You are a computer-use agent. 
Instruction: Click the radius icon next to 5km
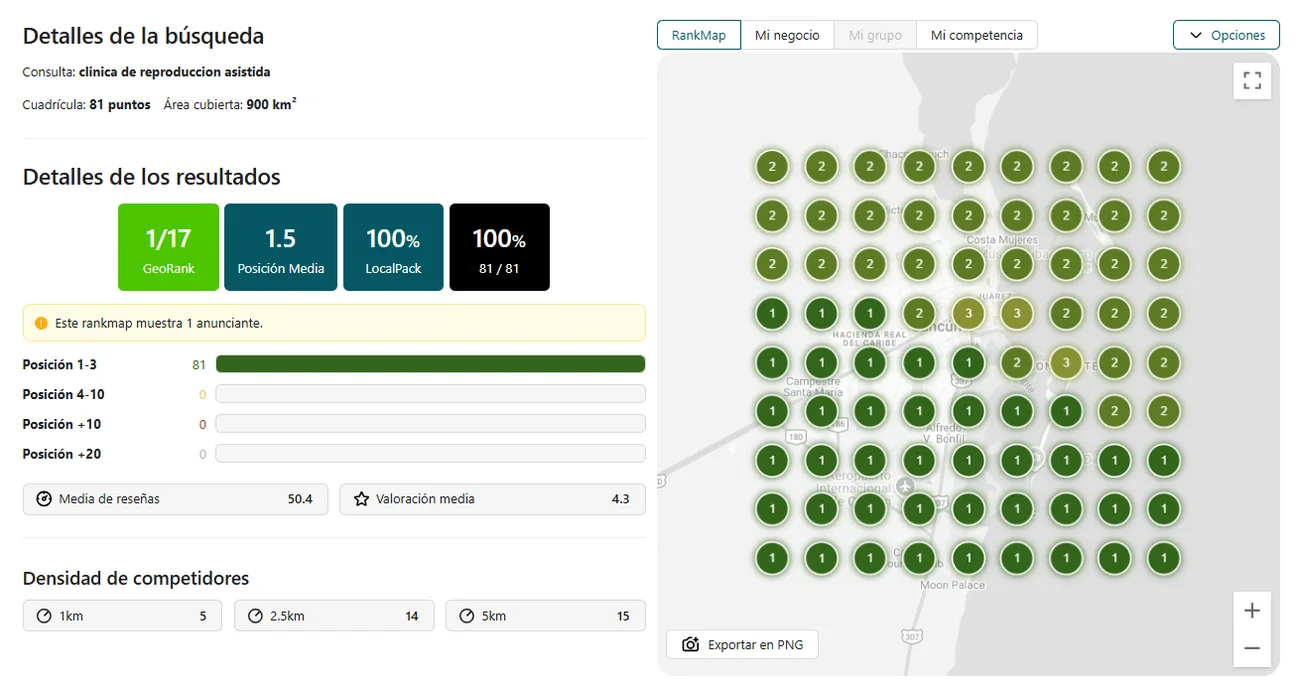point(467,616)
